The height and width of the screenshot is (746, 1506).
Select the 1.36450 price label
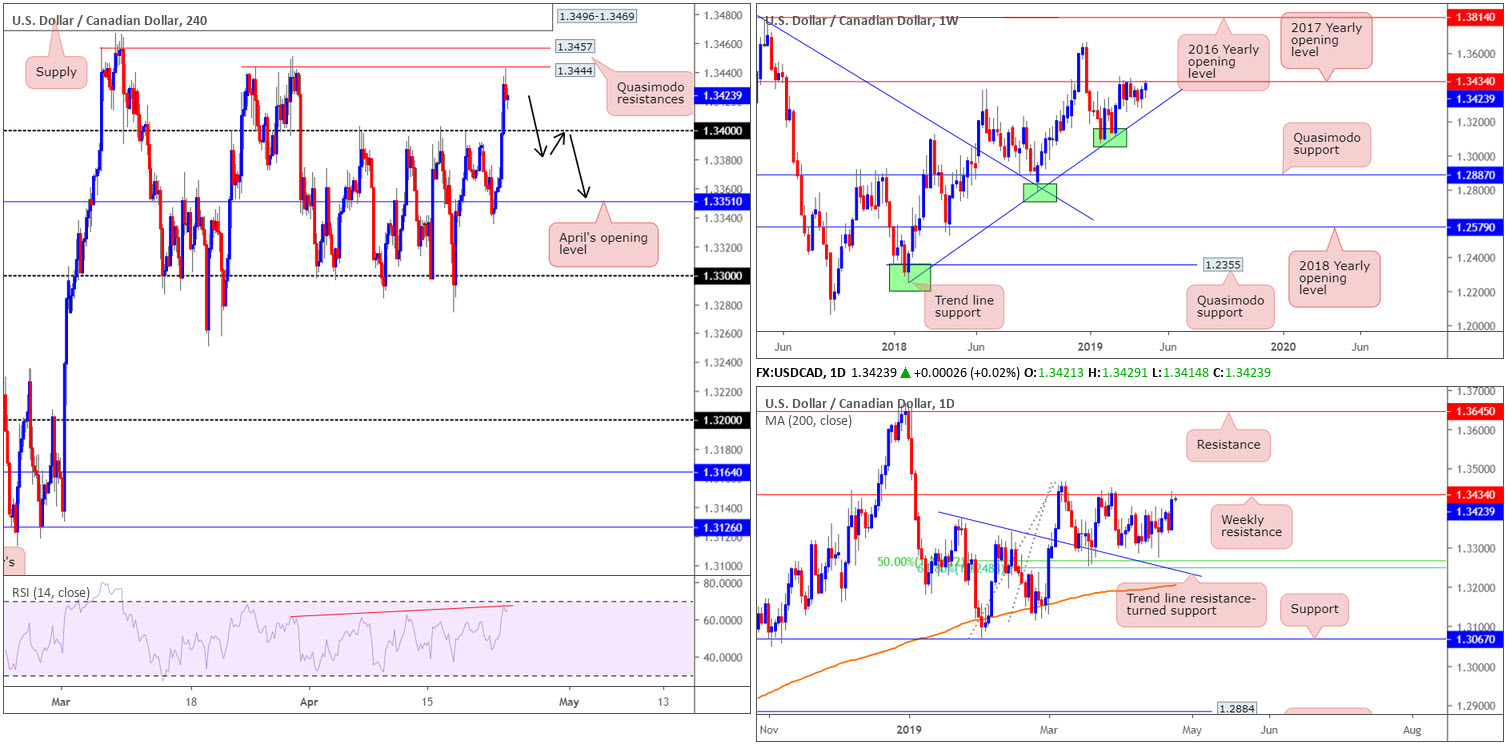[1476, 411]
